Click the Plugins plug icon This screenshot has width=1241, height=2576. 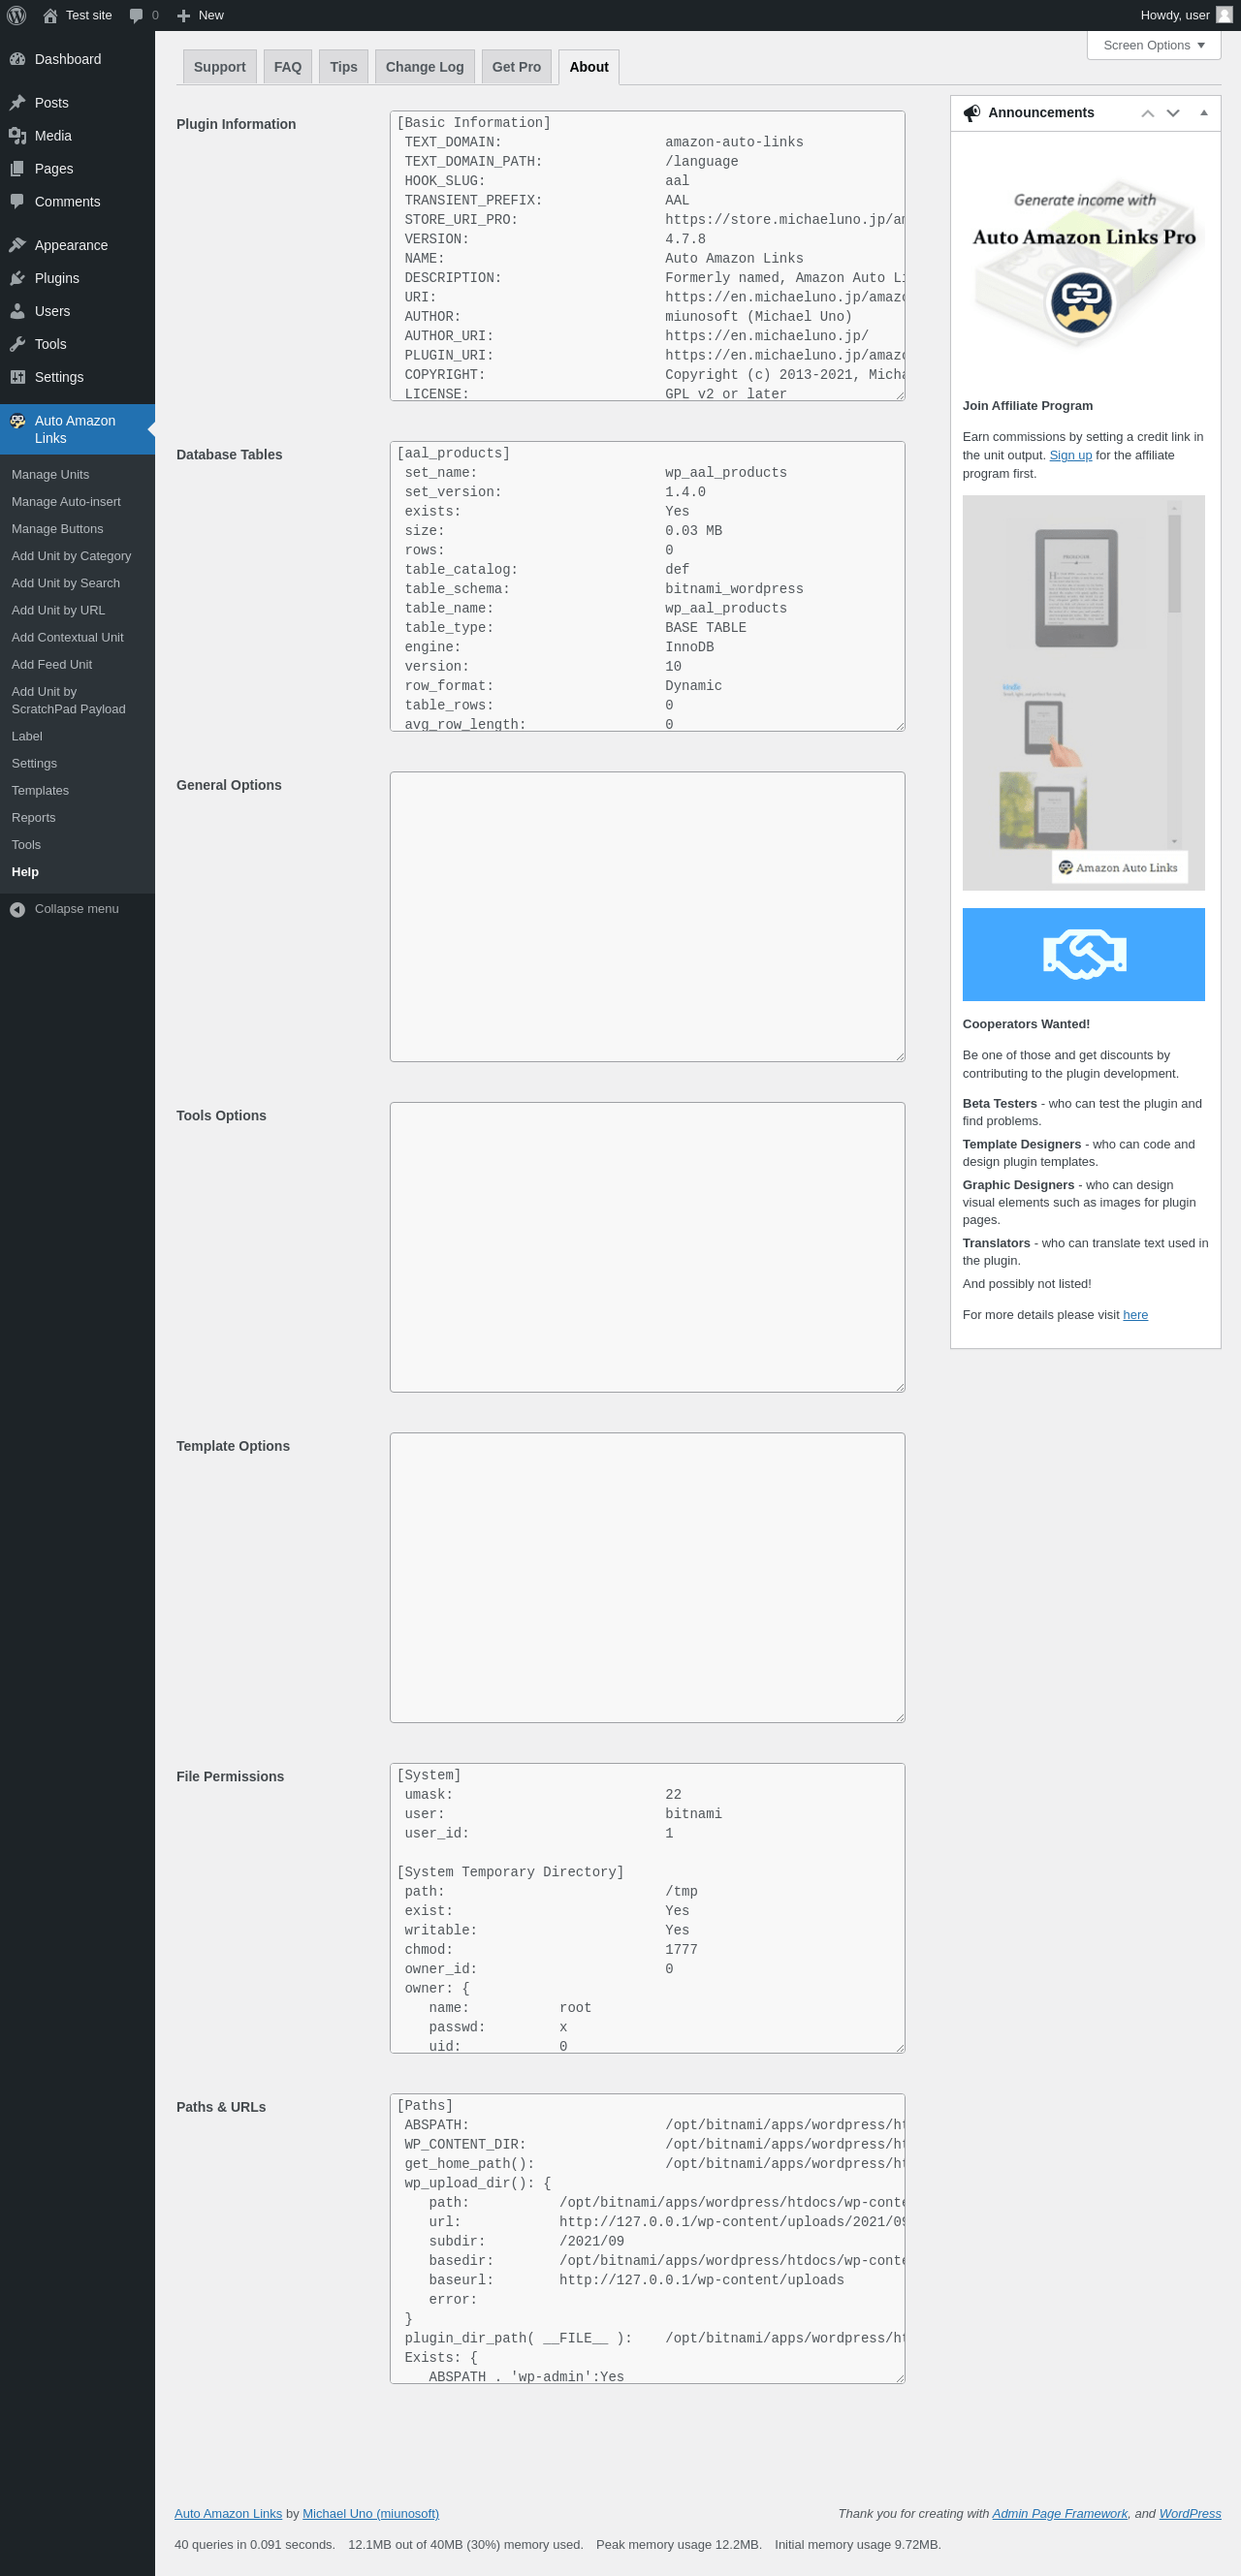click(x=17, y=278)
